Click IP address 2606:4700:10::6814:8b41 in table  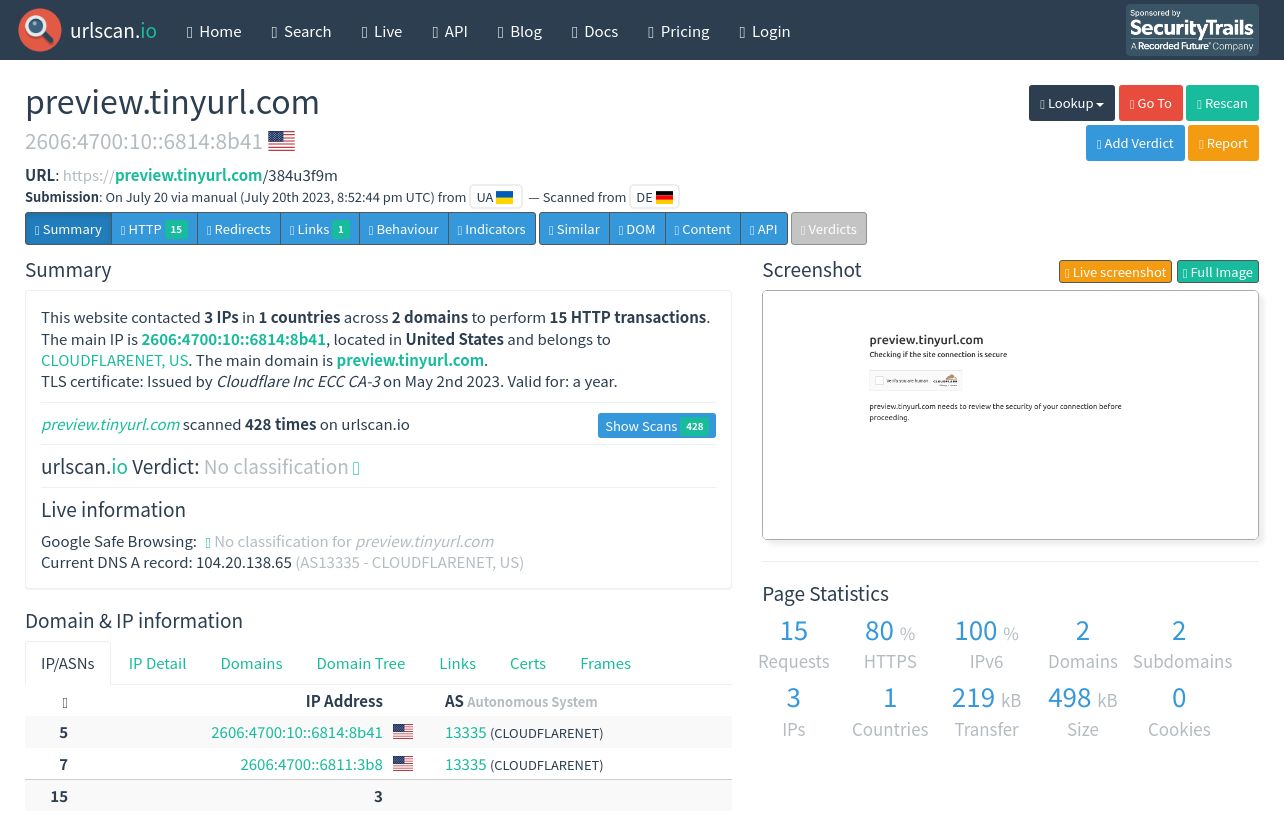pos(297,732)
